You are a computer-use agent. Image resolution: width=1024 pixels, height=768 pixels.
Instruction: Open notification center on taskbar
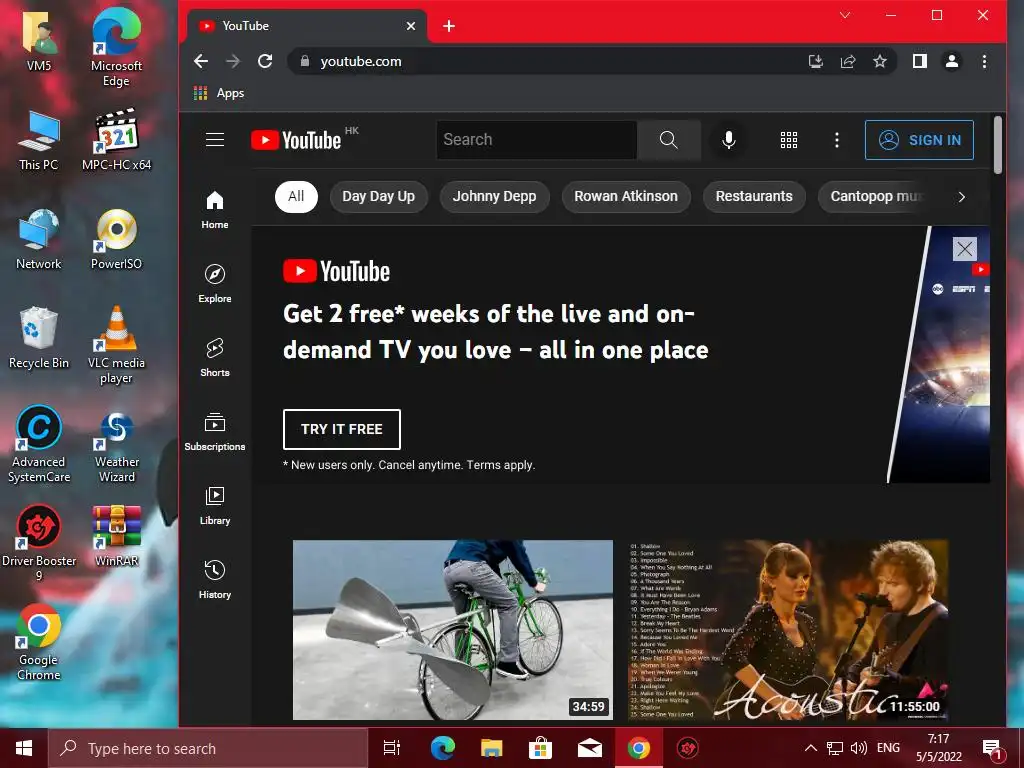tap(992, 748)
